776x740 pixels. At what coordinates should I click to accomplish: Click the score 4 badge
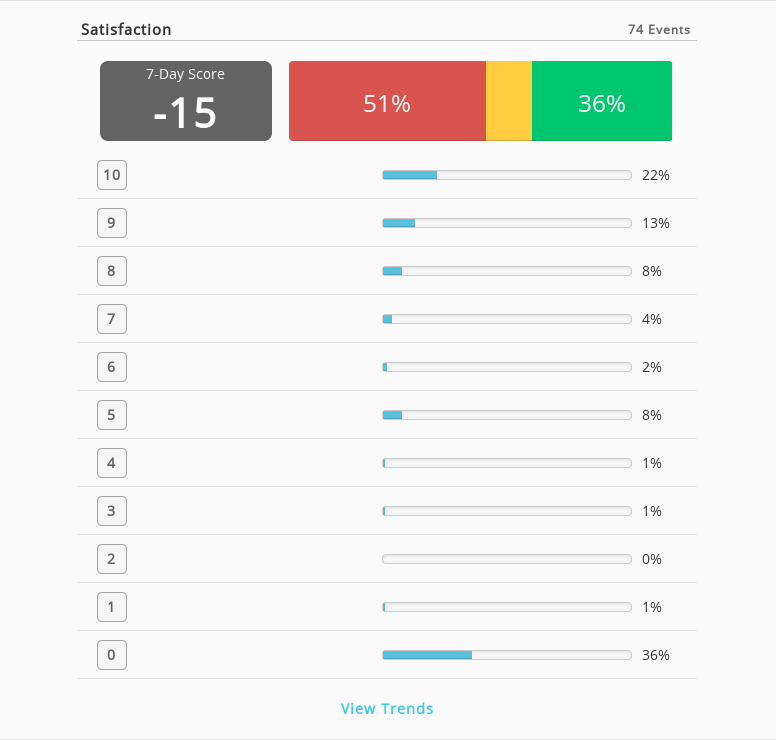tap(112, 463)
